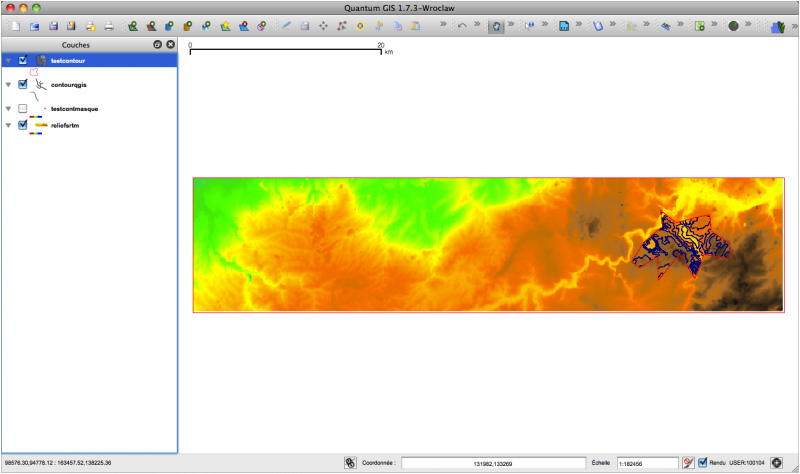Click the Undo arrow icon

(462, 25)
